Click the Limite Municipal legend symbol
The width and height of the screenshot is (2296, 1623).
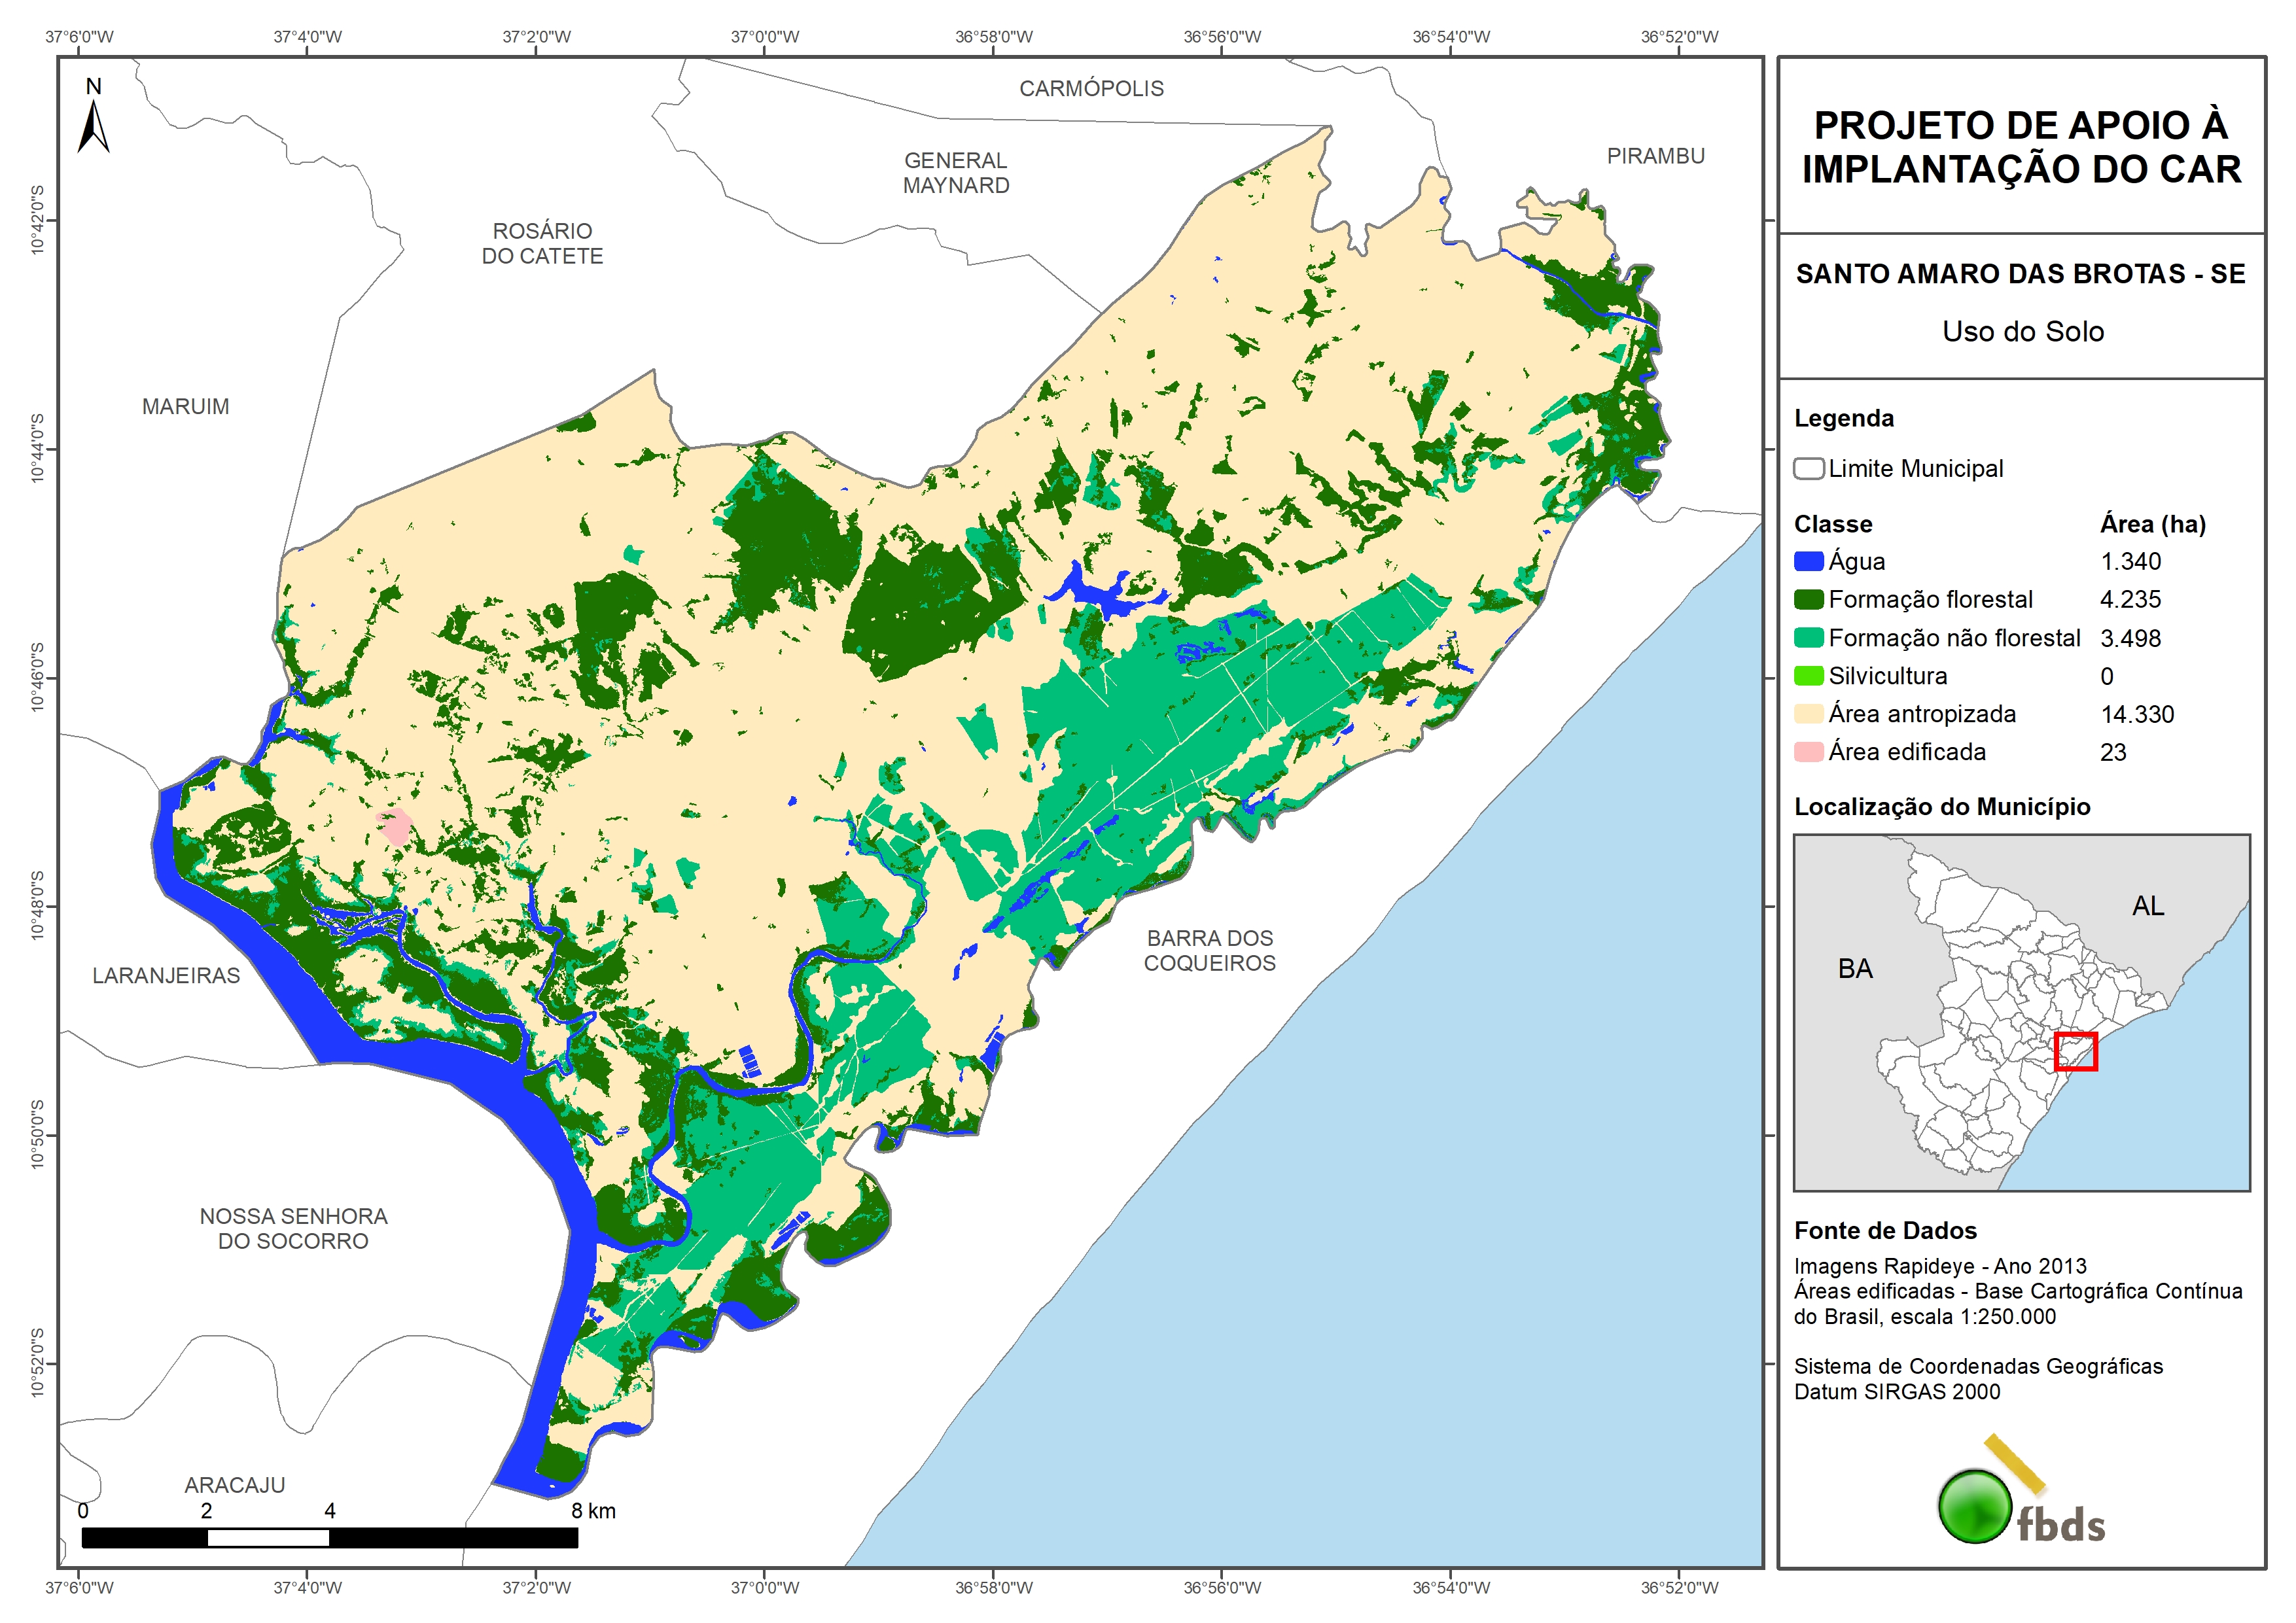(x=1808, y=468)
